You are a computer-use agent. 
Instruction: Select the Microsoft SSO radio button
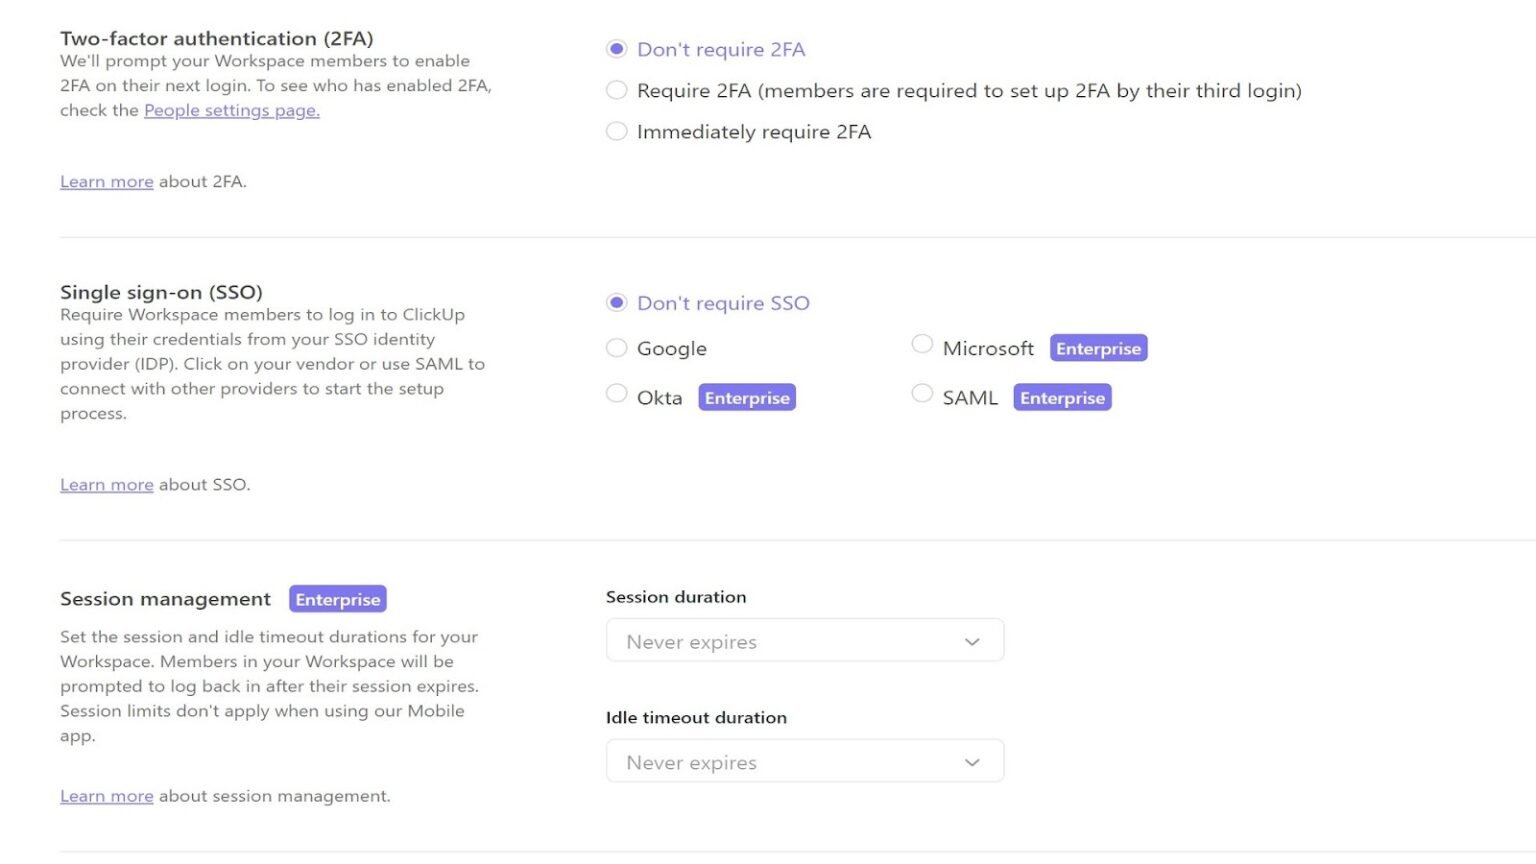[x=922, y=344]
